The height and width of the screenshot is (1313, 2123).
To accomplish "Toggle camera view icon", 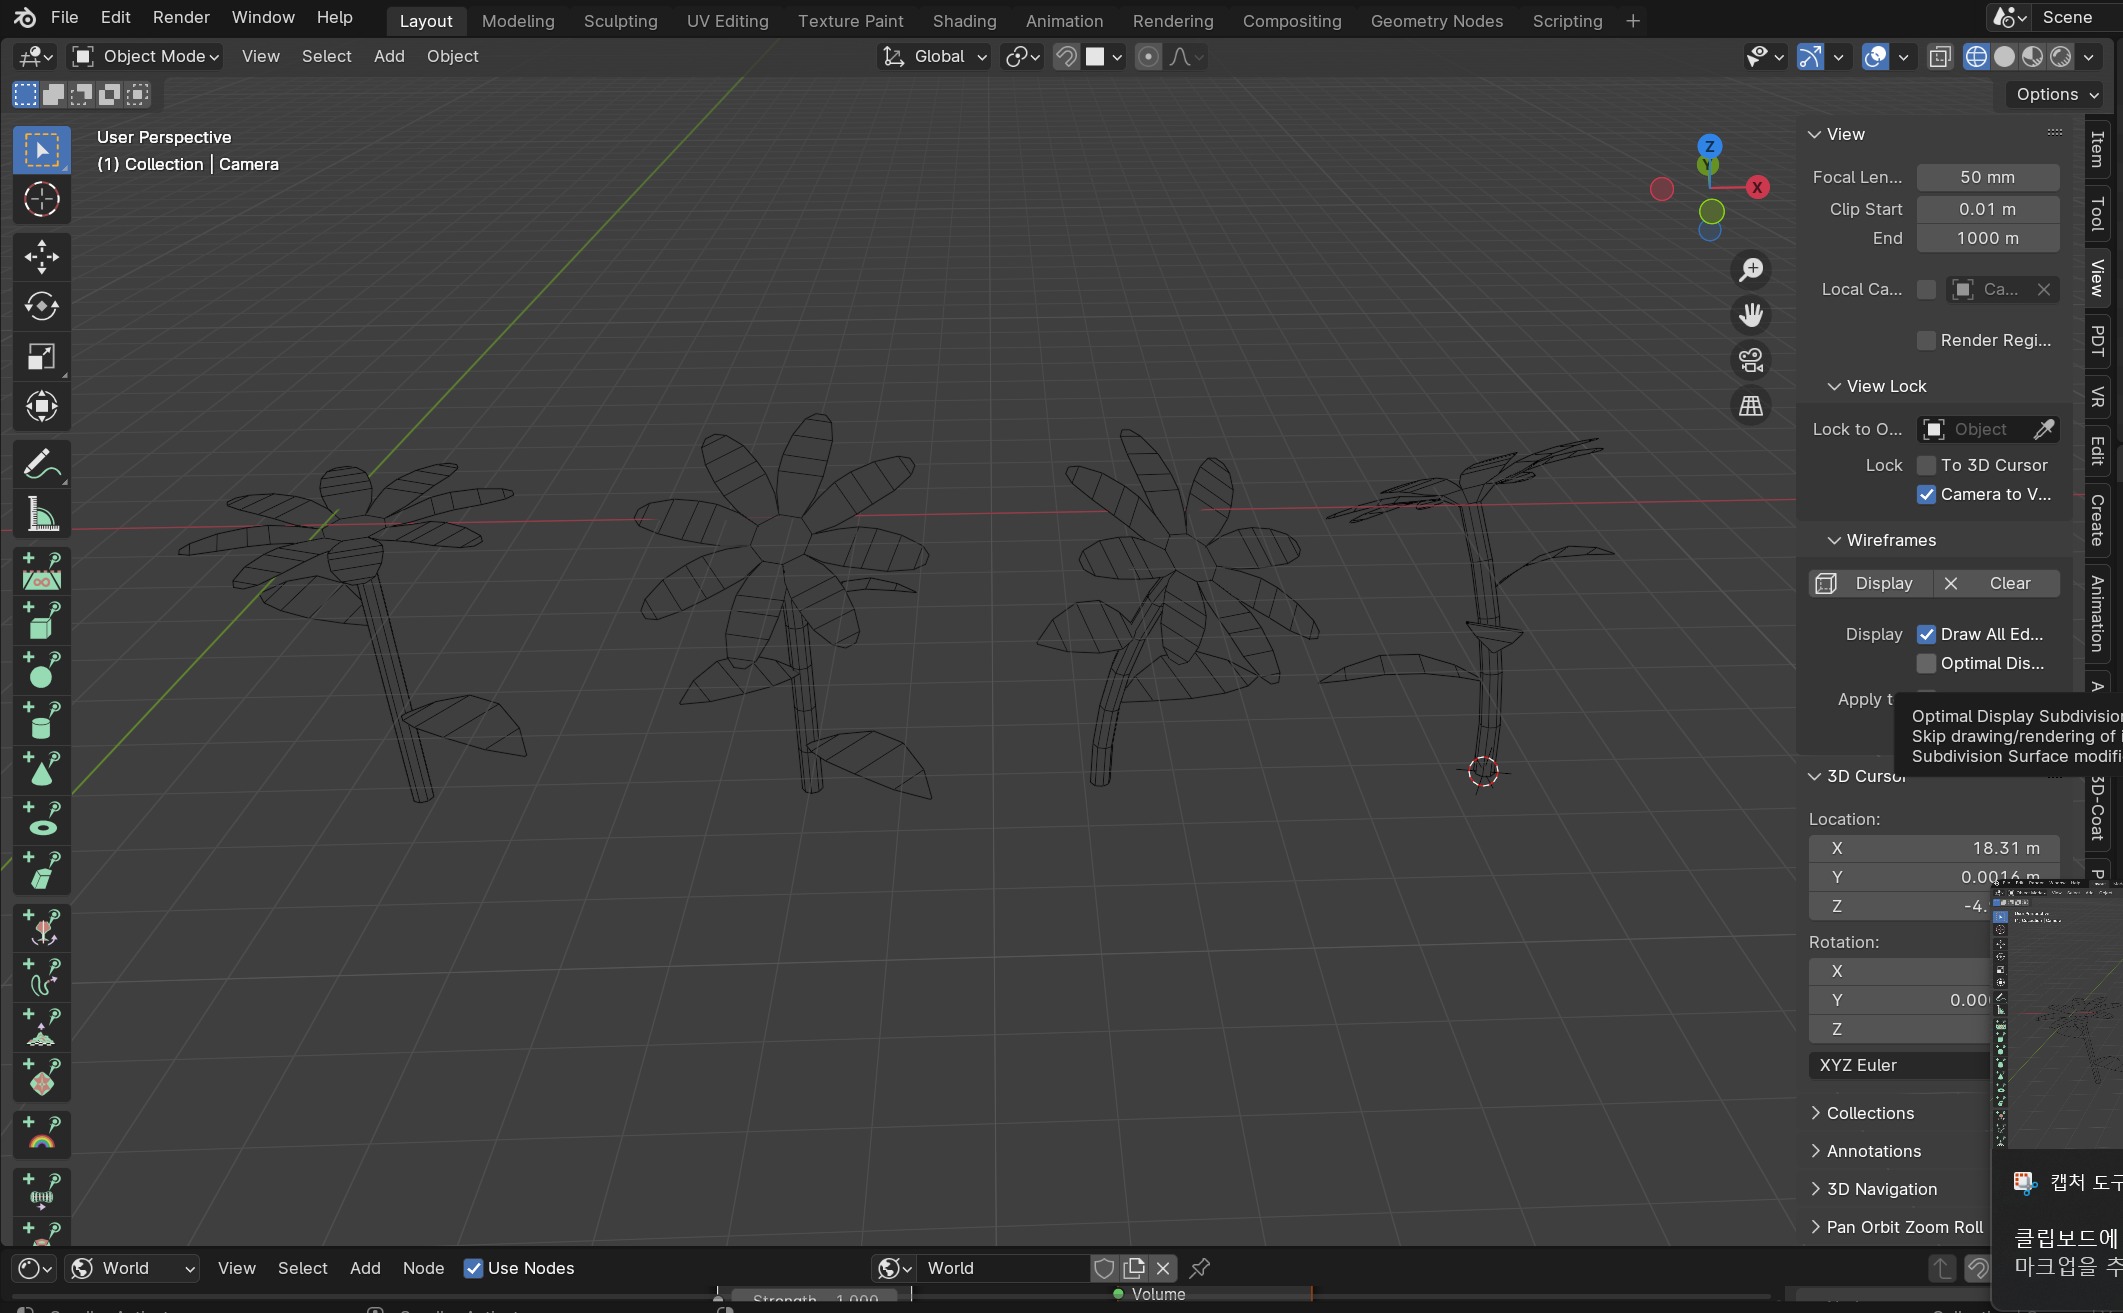I will [x=1751, y=360].
